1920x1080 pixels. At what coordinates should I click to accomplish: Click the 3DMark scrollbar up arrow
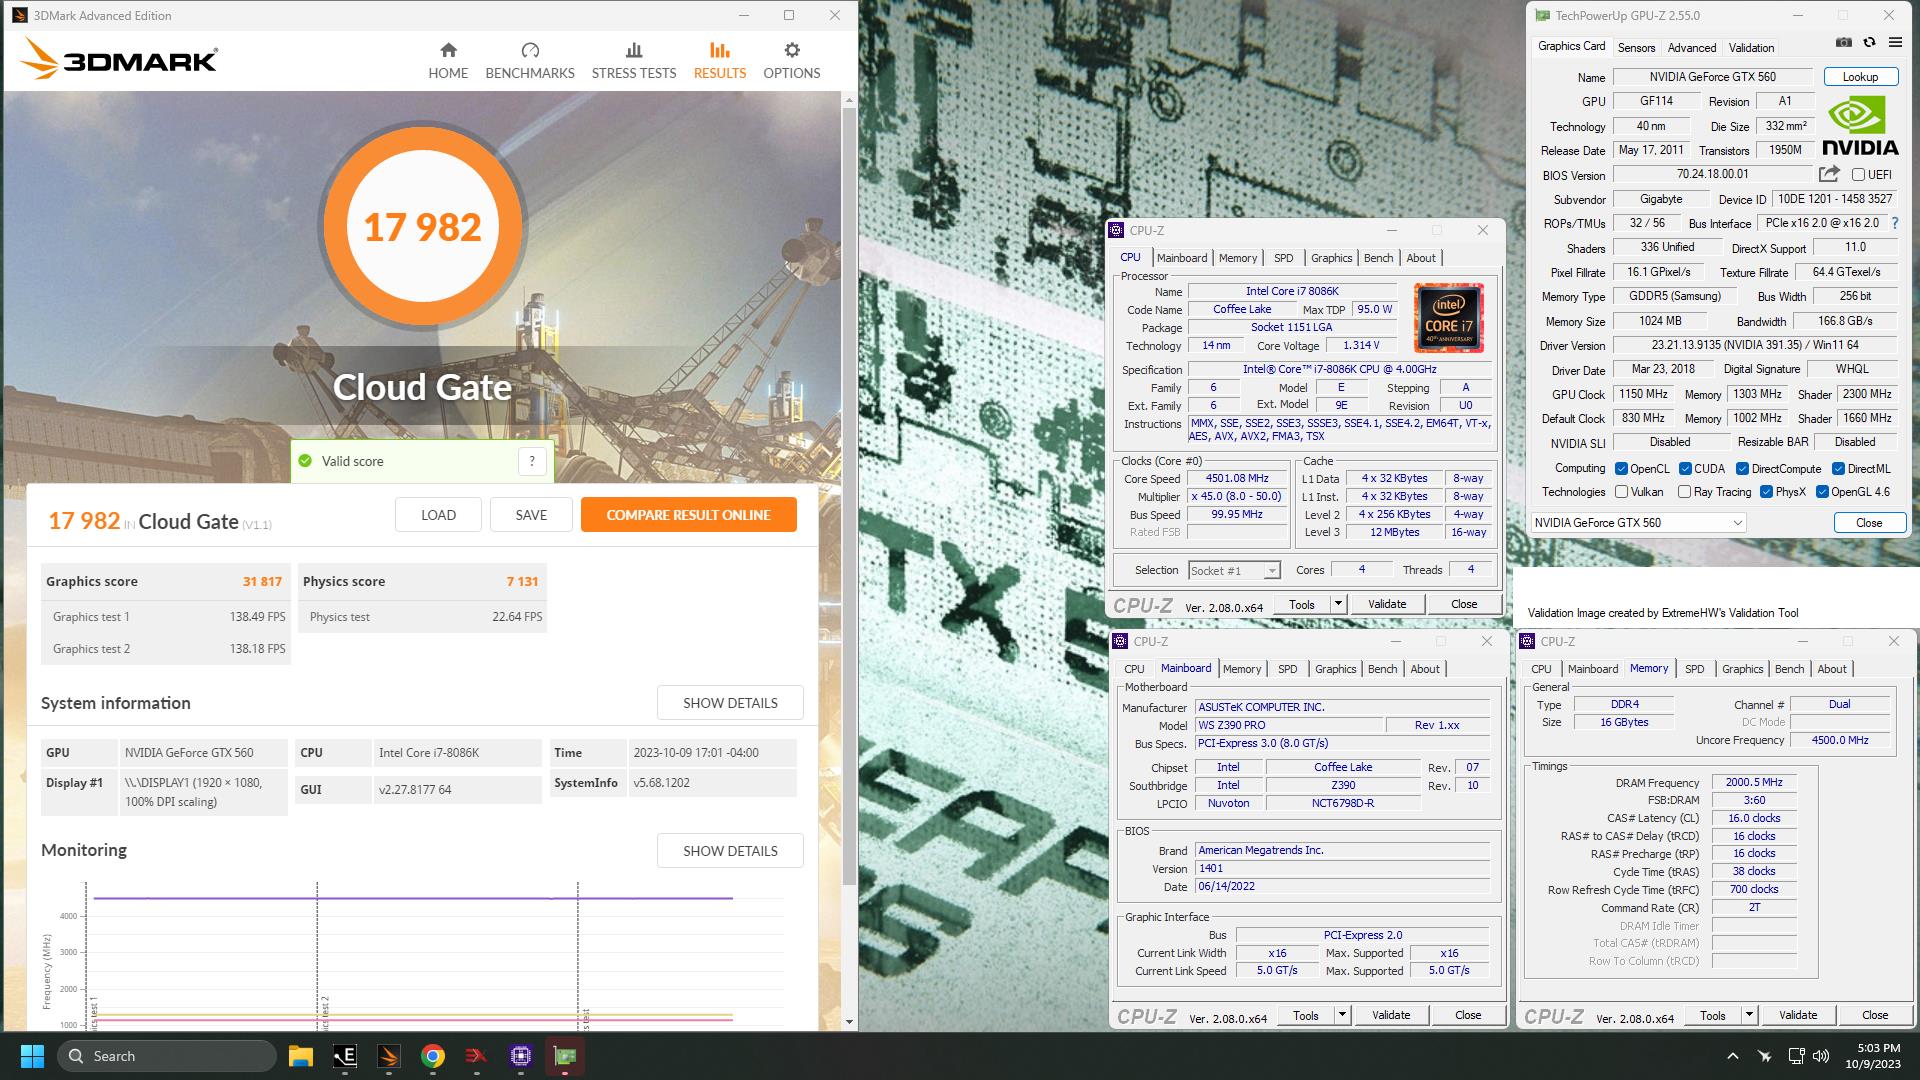[849, 100]
